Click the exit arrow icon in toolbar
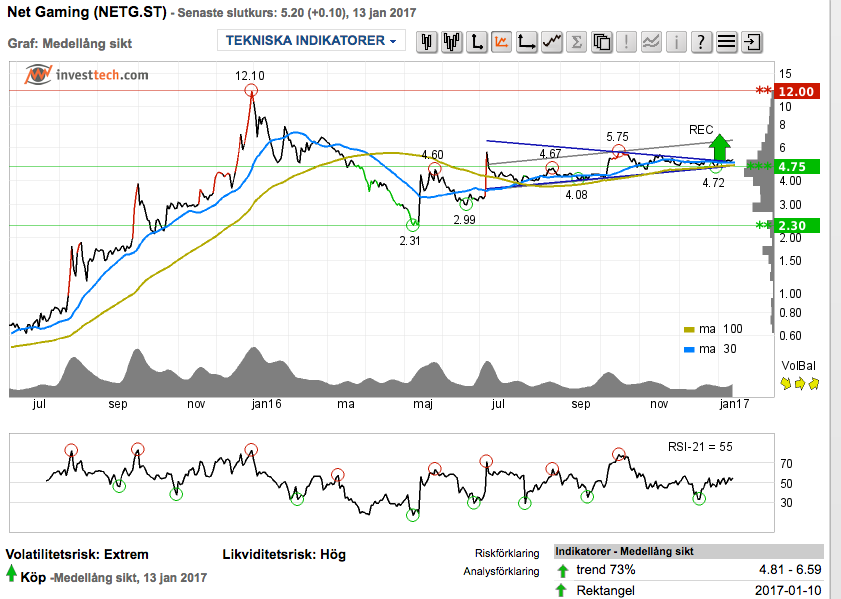This screenshot has width=841, height=599. (751, 41)
